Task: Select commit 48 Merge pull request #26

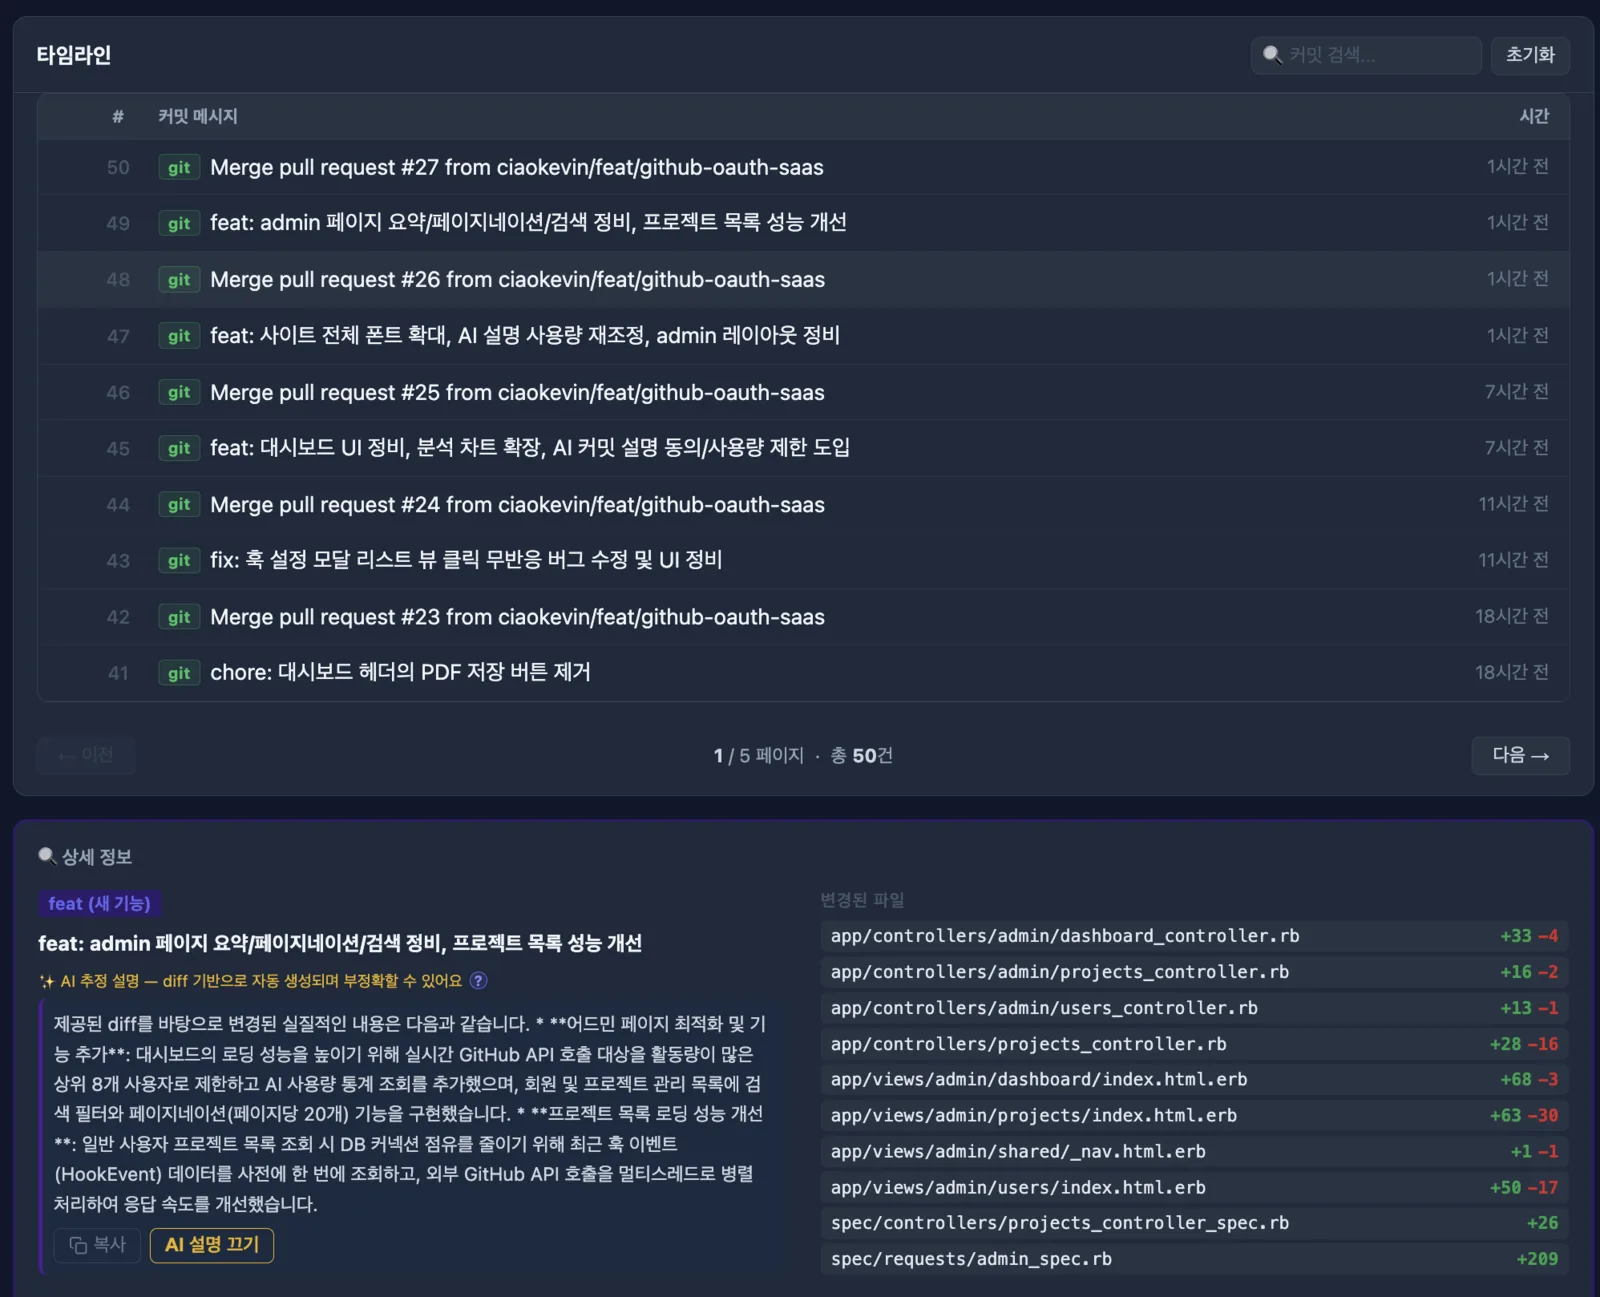Action: click(x=803, y=279)
